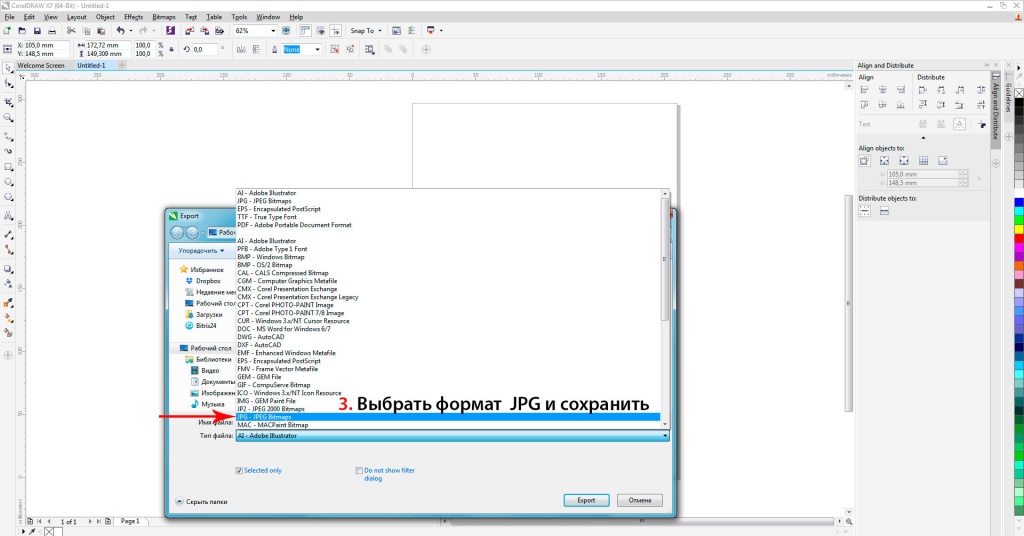The image size is (1024, 536).
Task: Choose PDF - Adobe Portable Document Format
Action: (x=295, y=225)
